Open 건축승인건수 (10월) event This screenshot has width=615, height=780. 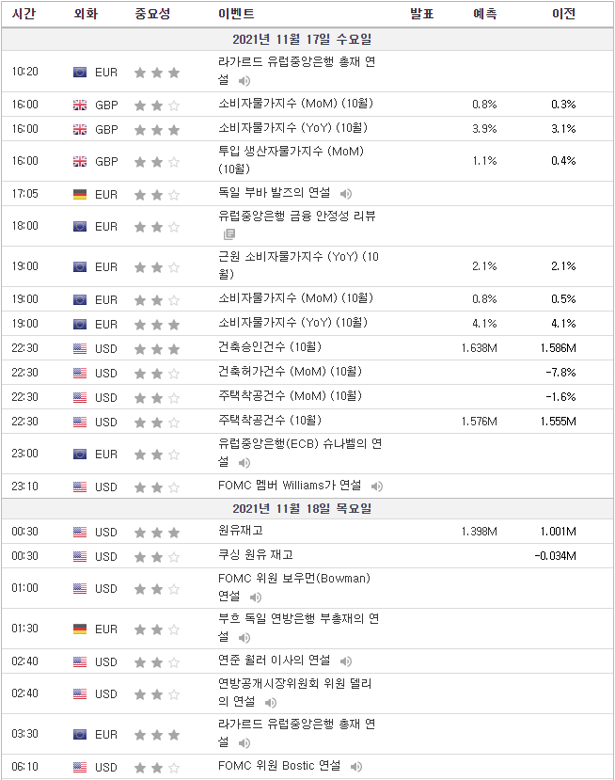pyautogui.click(x=270, y=347)
